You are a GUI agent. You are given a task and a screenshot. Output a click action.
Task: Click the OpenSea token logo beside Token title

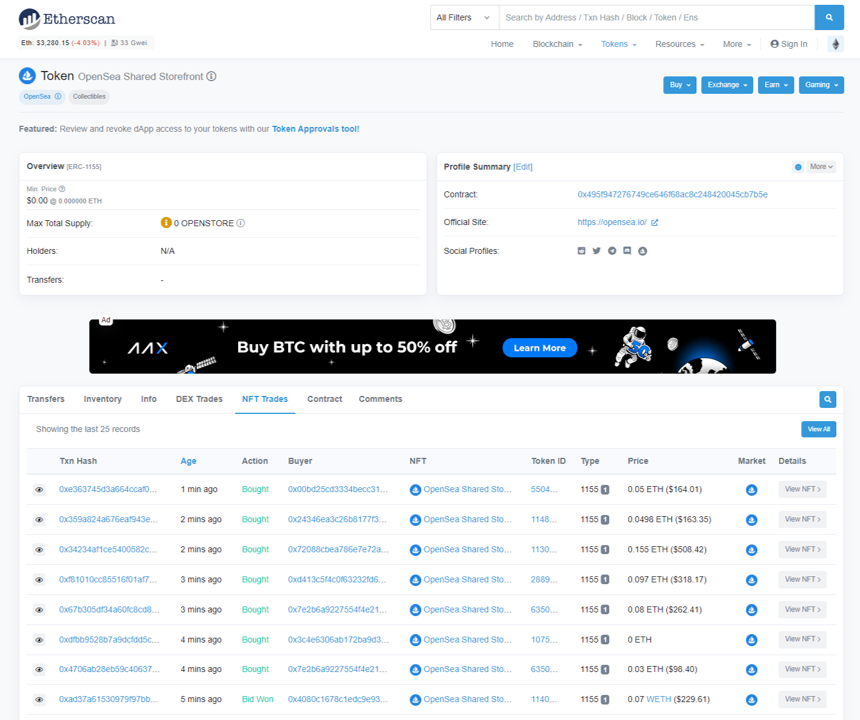pyautogui.click(x=27, y=76)
